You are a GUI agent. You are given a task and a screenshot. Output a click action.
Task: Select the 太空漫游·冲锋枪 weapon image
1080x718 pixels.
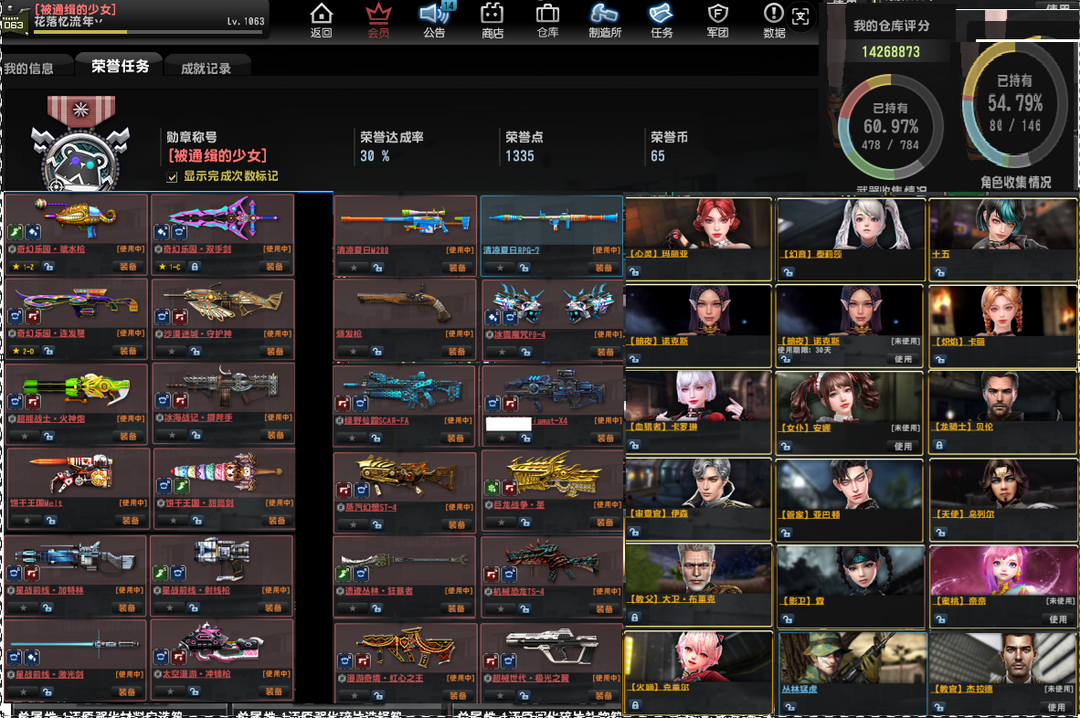click(x=222, y=644)
